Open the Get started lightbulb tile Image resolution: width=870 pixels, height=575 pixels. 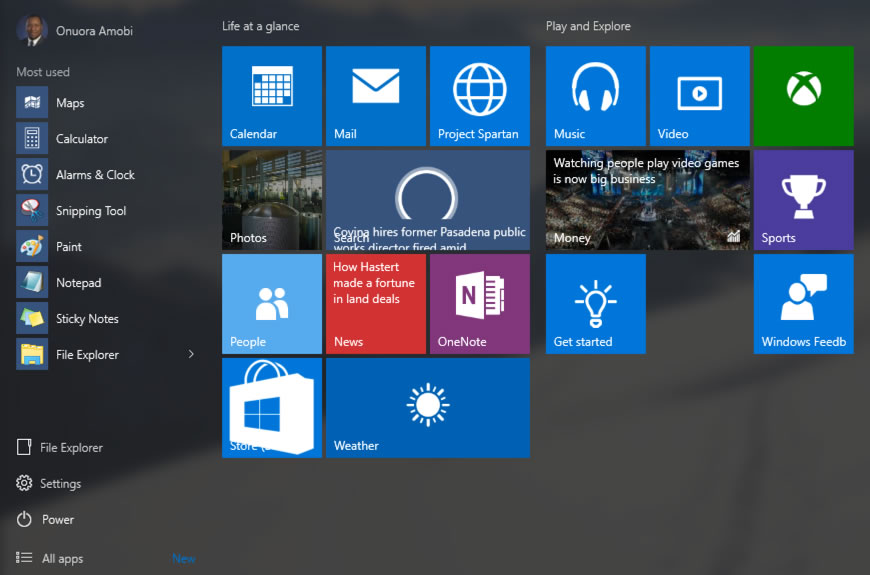point(596,304)
